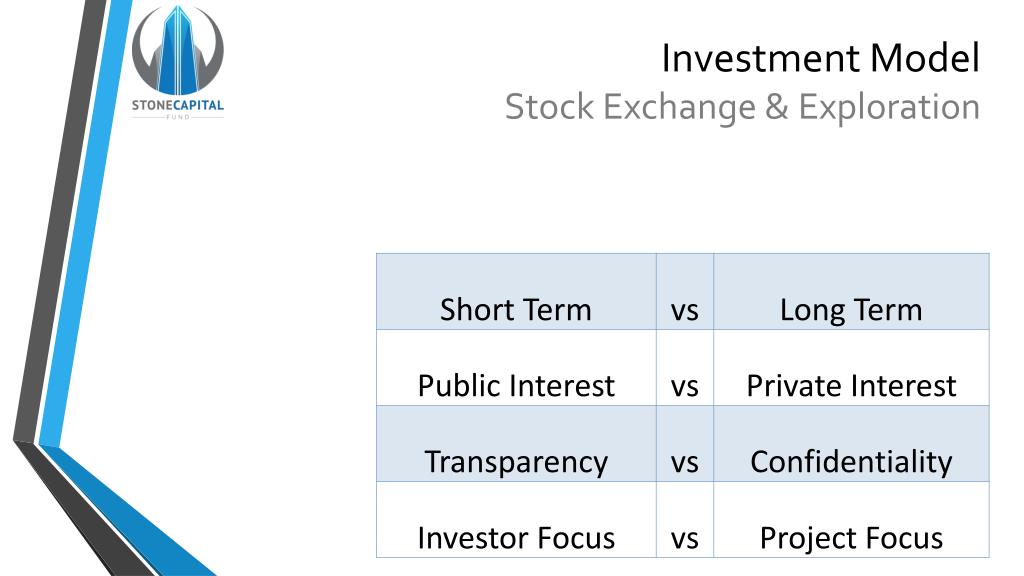Viewport: 1024px width, 576px height.
Task: Select the 'Investment Model' title
Action: [x=820, y=58]
